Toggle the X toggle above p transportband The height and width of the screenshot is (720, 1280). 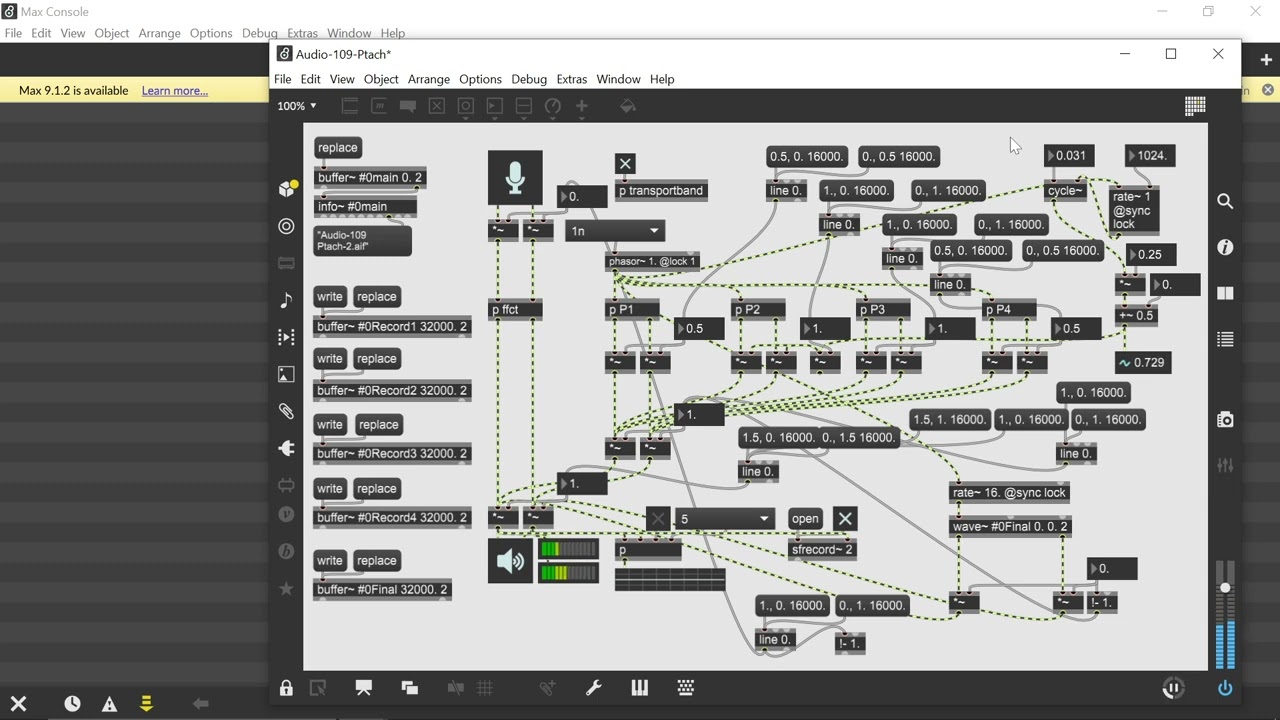pos(625,164)
